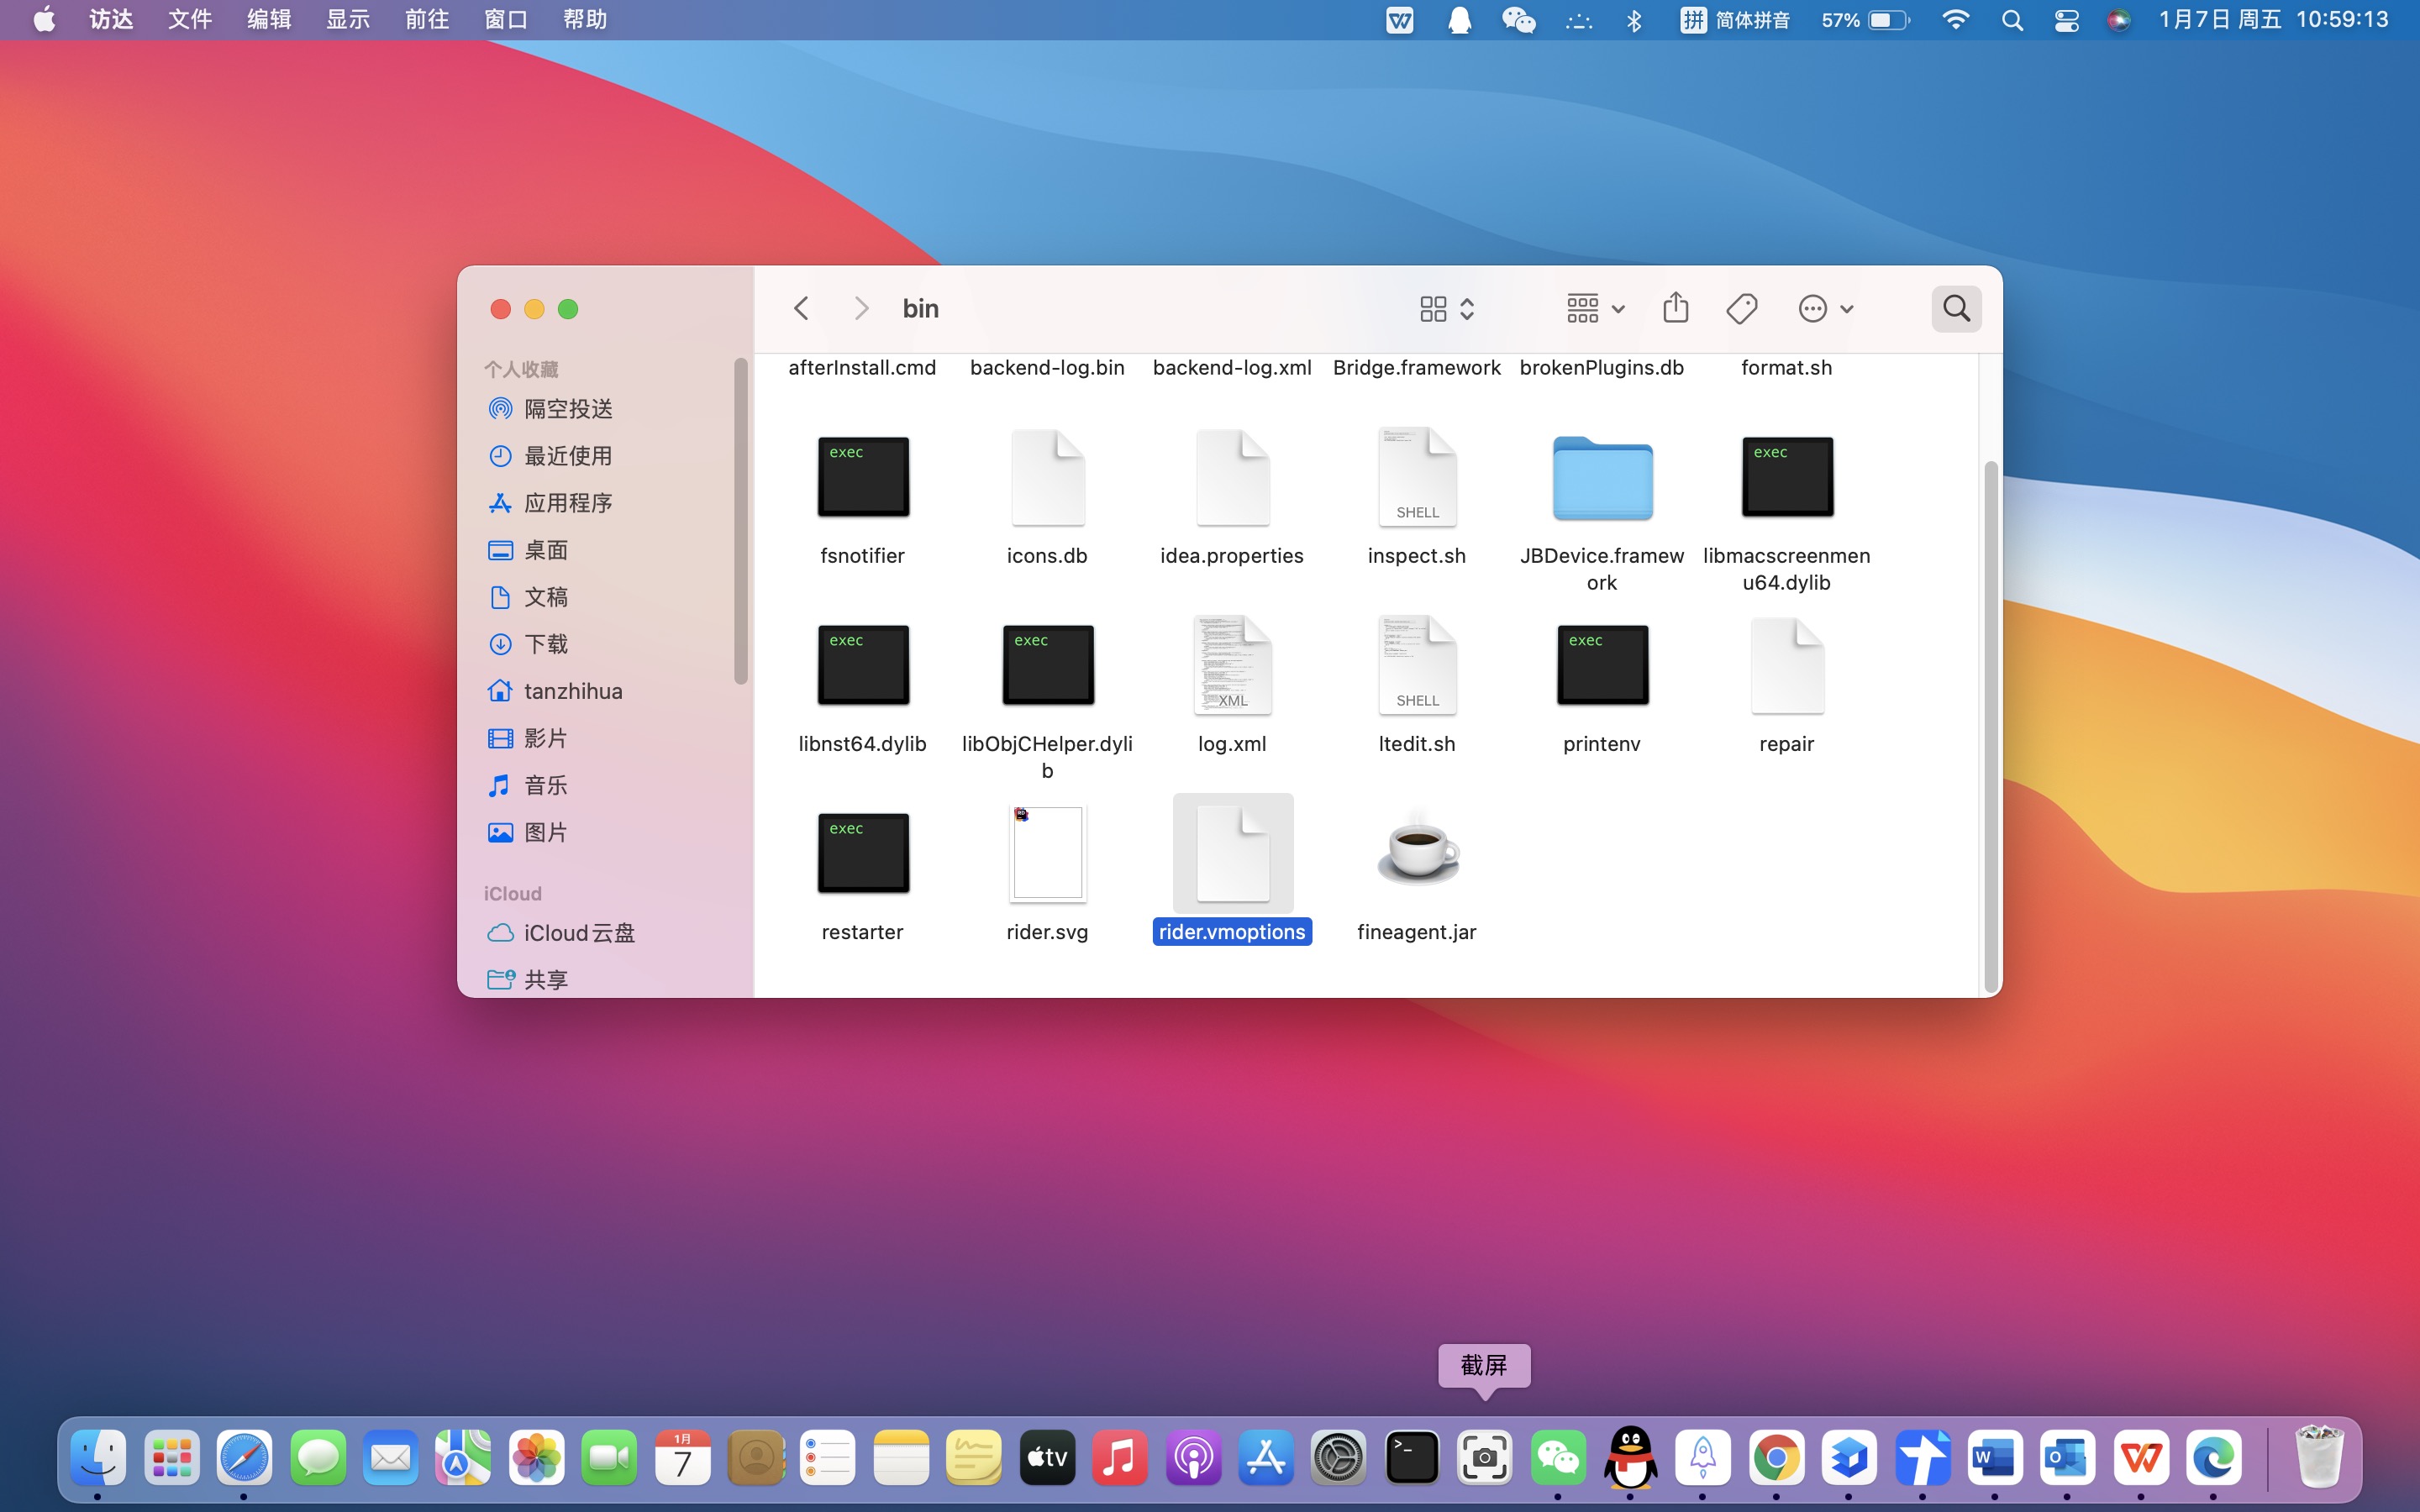Select the restarter exec file

tap(862, 853)
